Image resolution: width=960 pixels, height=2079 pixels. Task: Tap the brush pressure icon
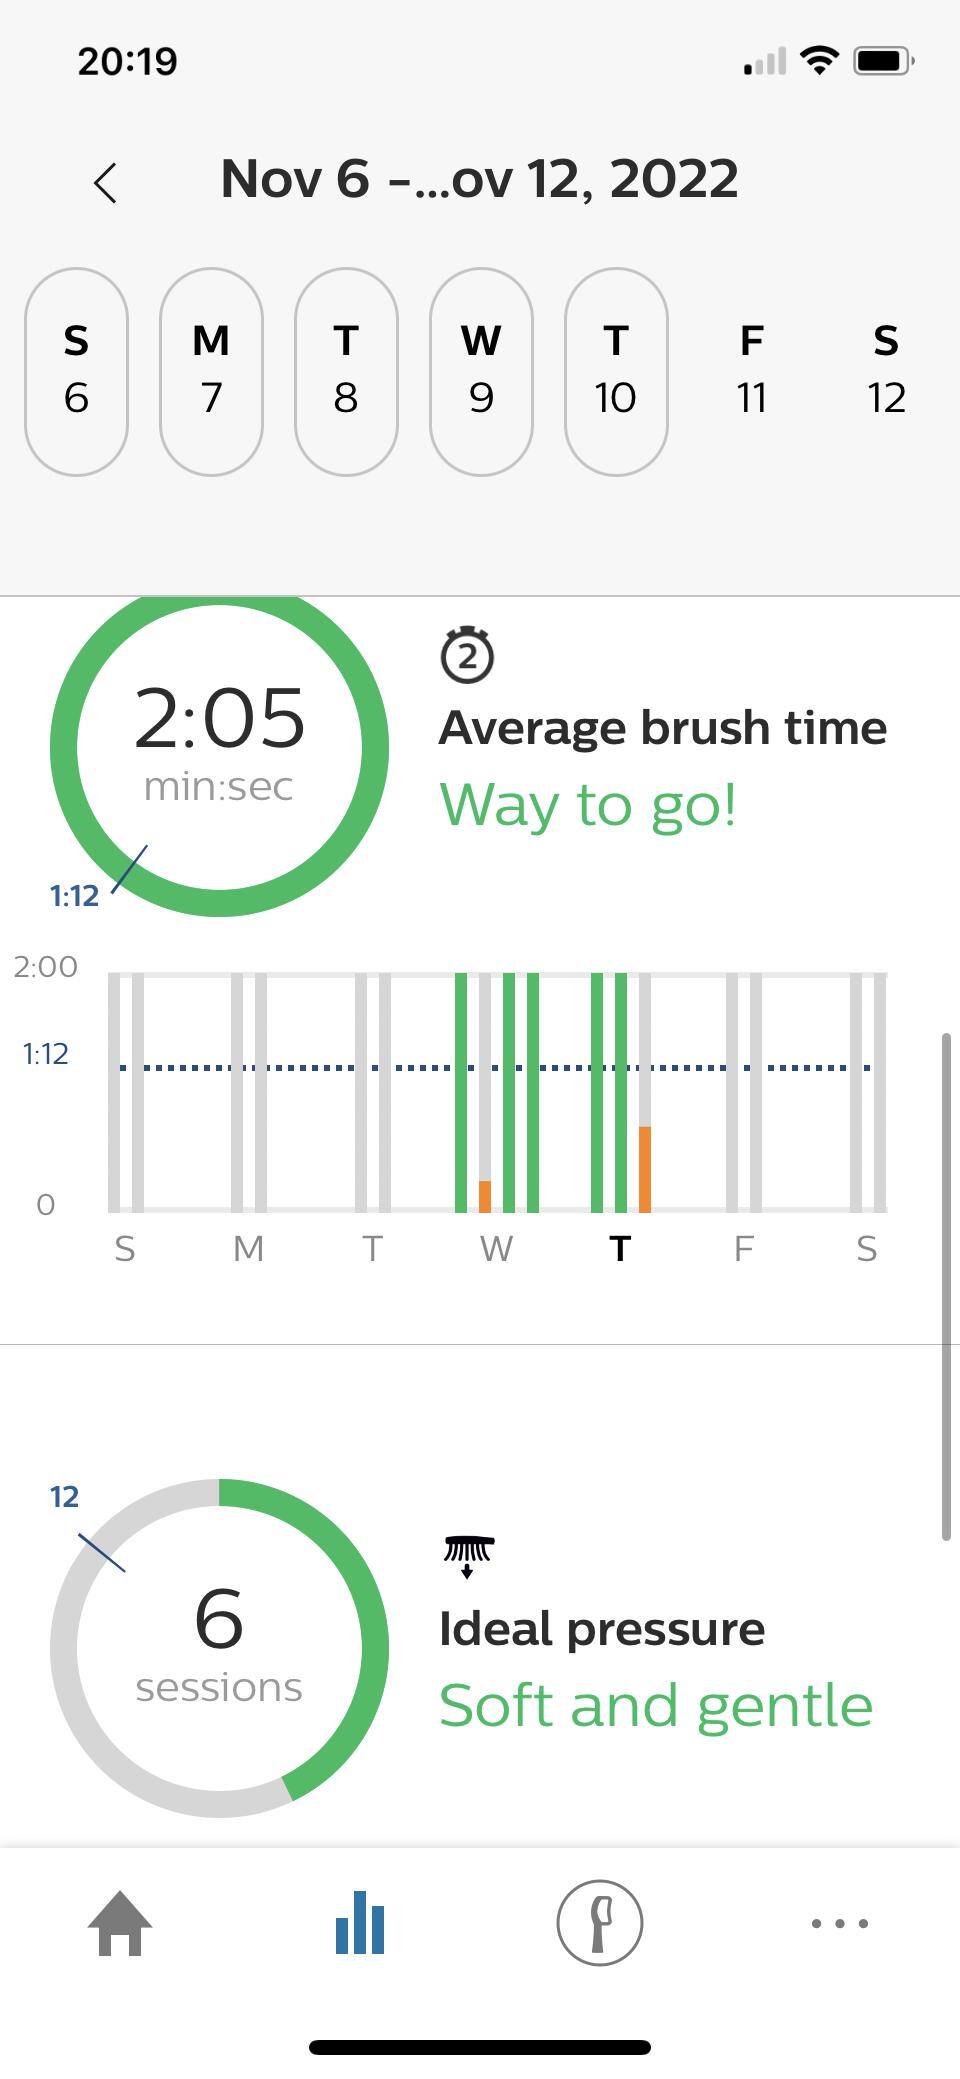[468, 1555]
